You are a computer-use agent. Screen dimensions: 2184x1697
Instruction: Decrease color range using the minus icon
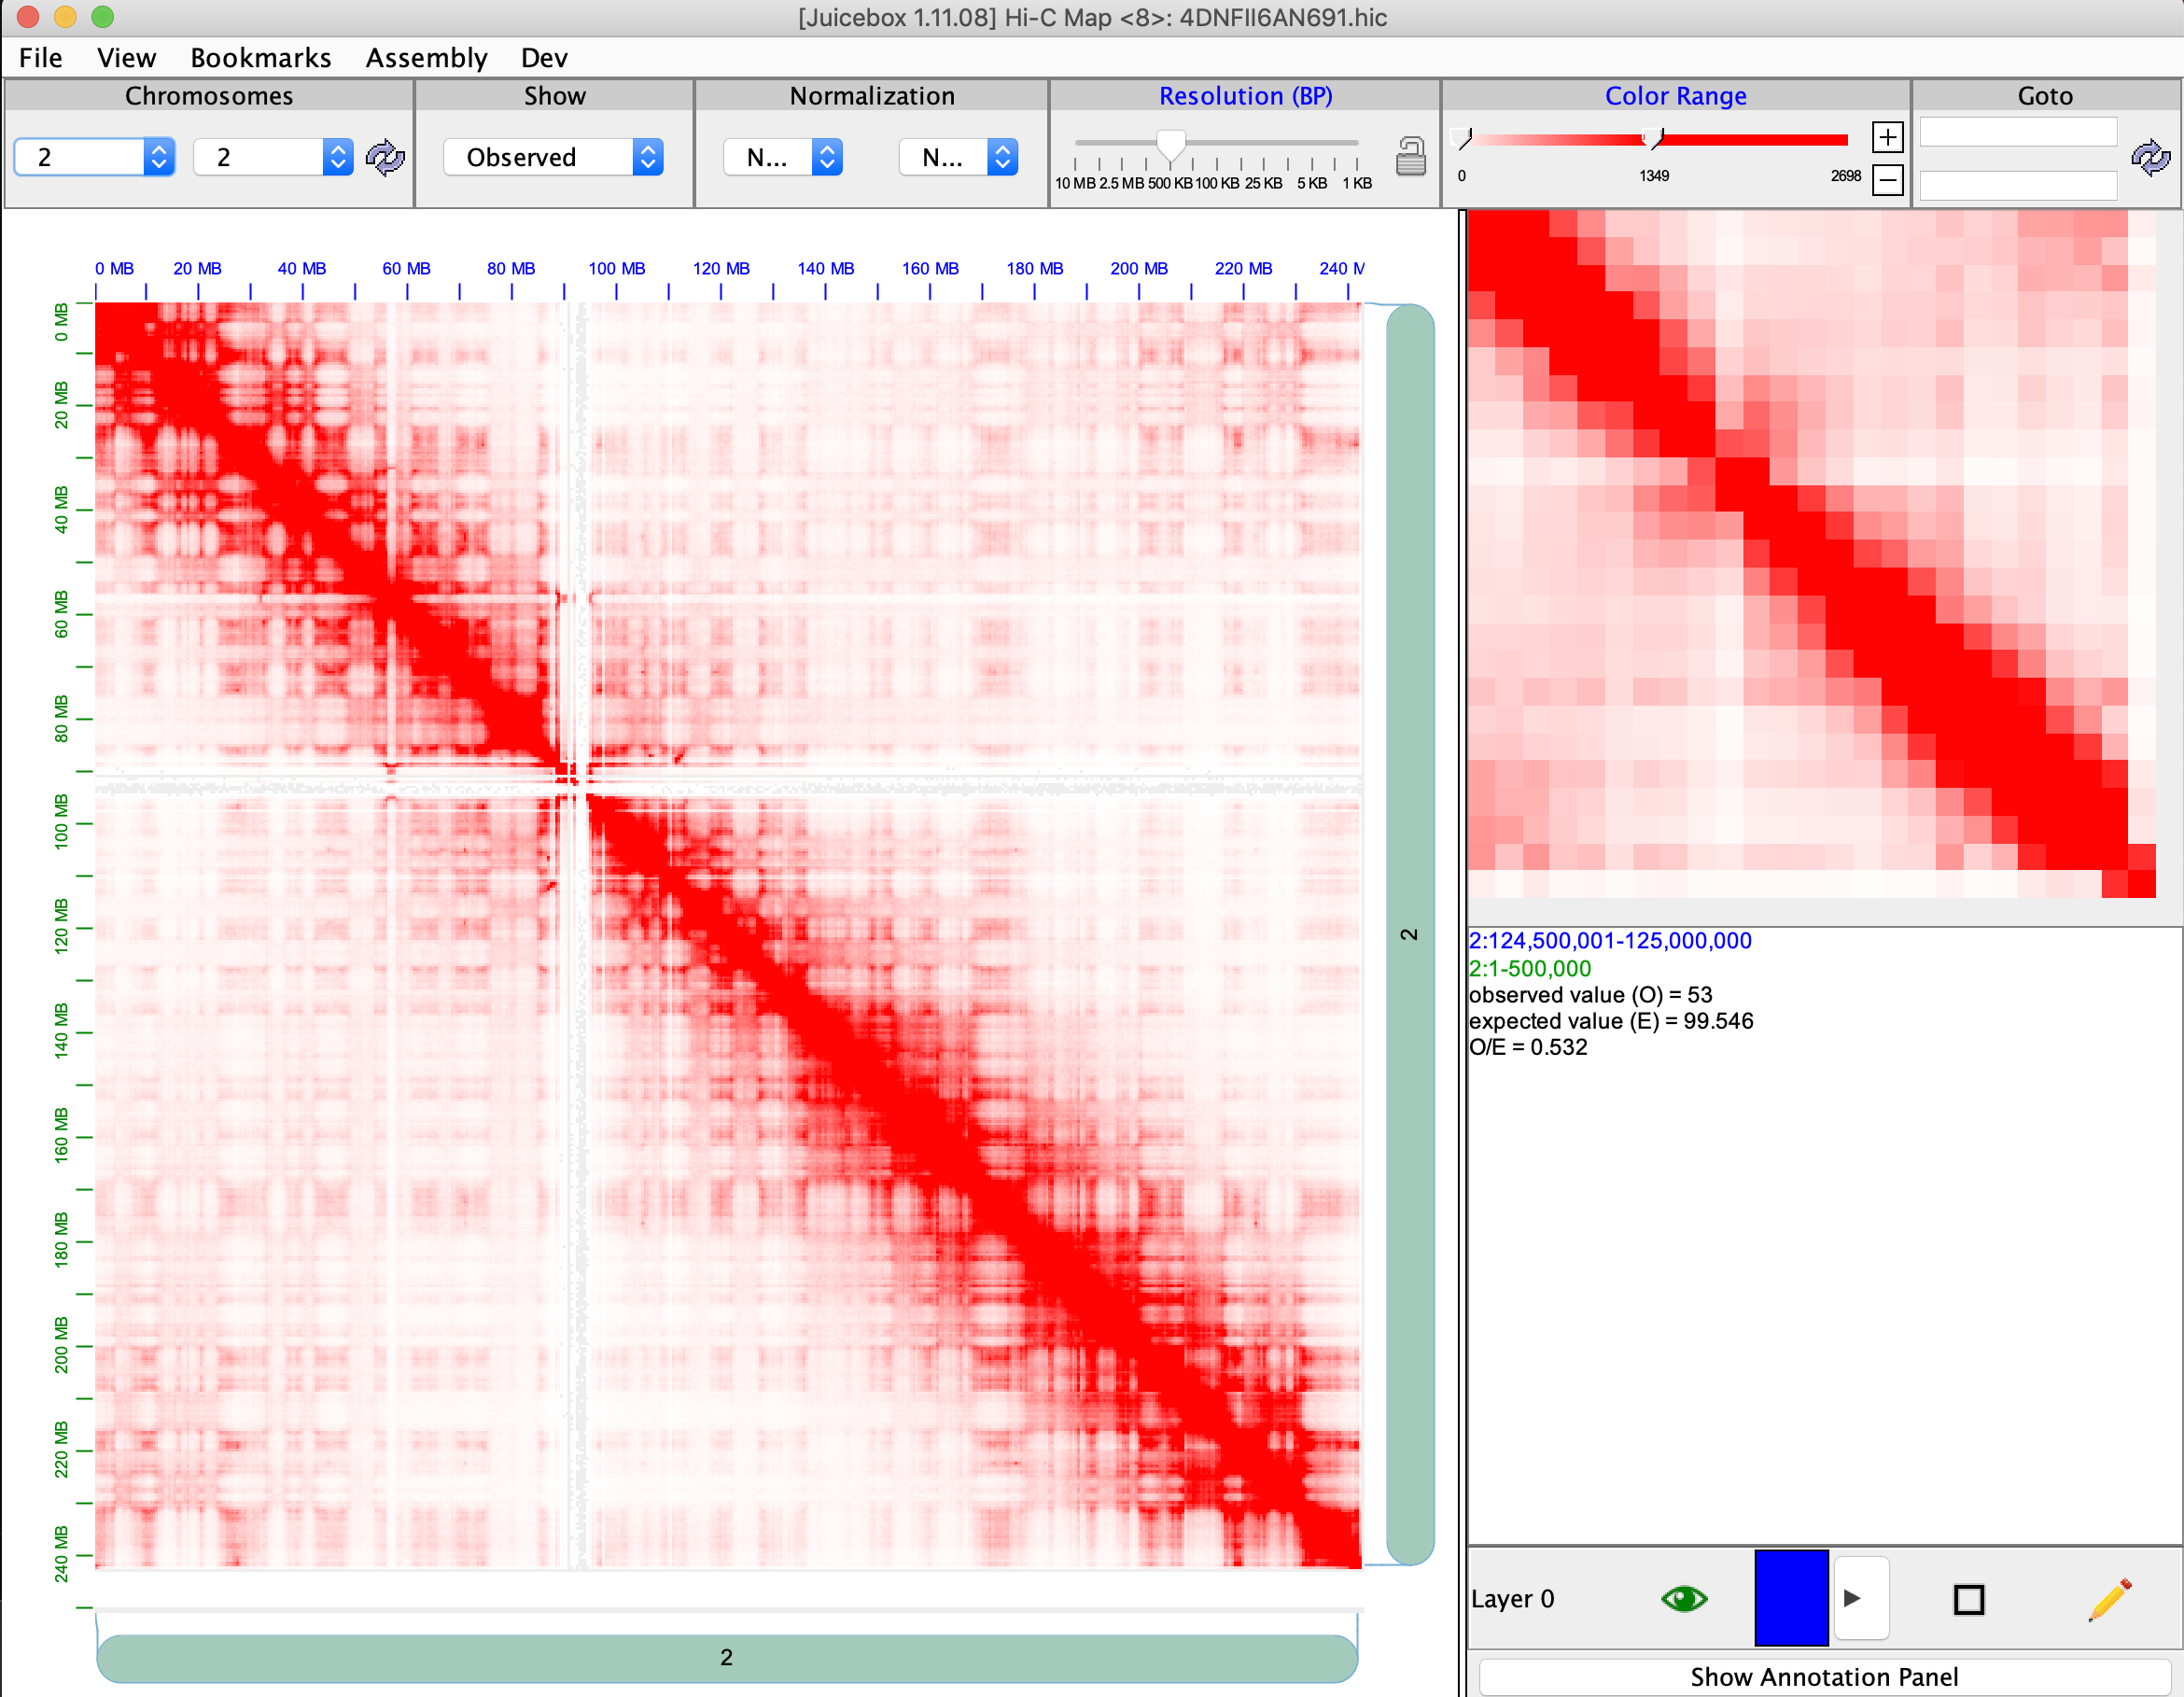pos(1888,181)
